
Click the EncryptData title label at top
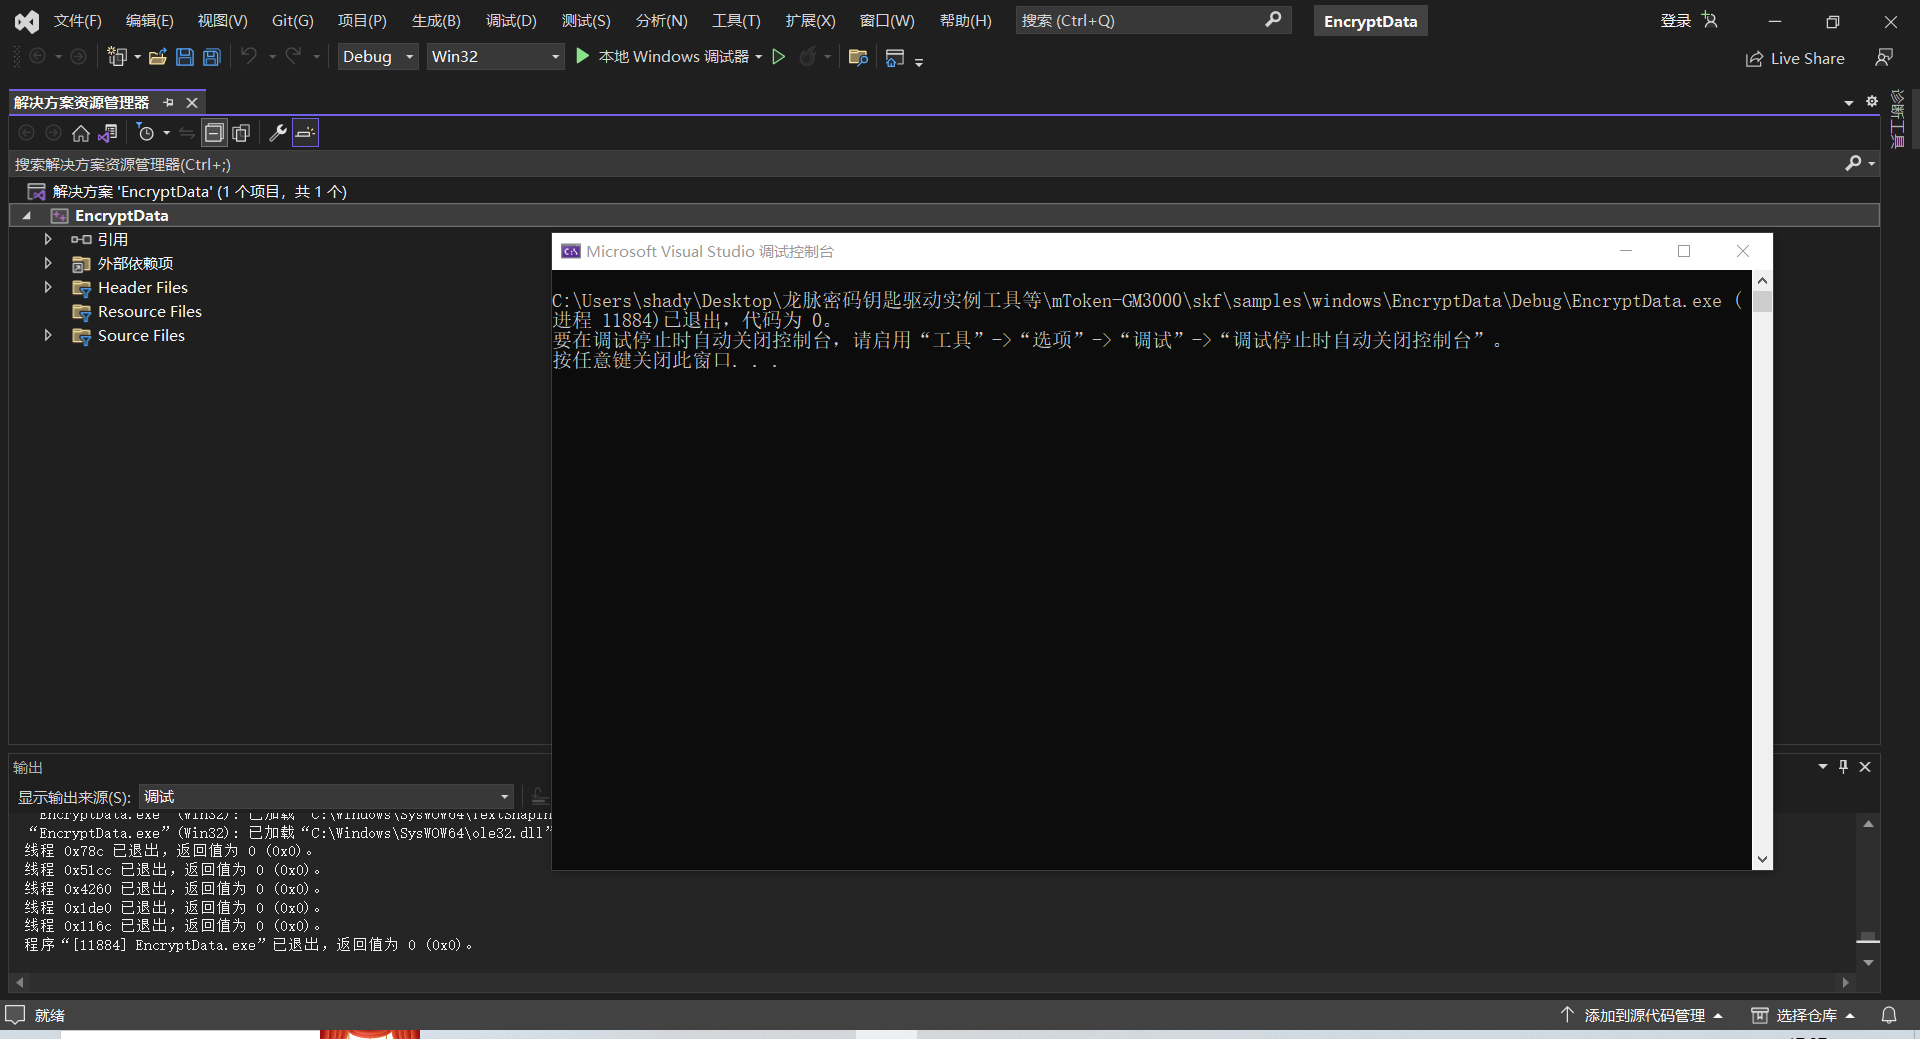[x=1370, y=21]
